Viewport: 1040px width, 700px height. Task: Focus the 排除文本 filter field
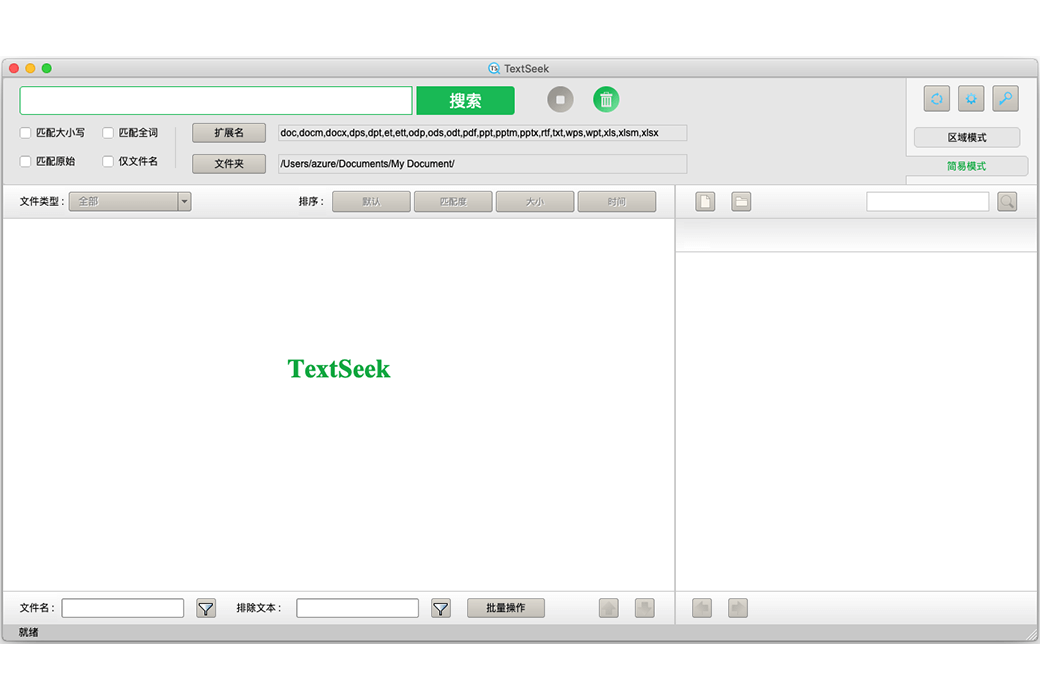click(x=358, y=608)
